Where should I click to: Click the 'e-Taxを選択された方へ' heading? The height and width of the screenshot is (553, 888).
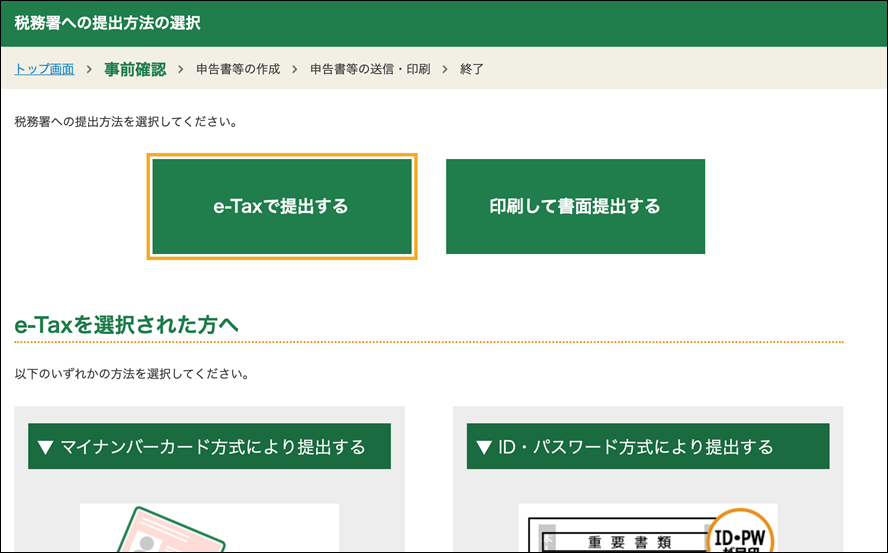click(126, 325)
